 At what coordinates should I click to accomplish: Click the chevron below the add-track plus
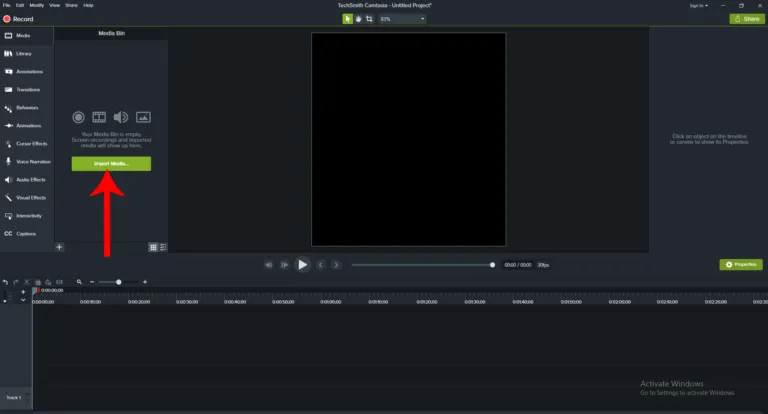pos(23,300)
